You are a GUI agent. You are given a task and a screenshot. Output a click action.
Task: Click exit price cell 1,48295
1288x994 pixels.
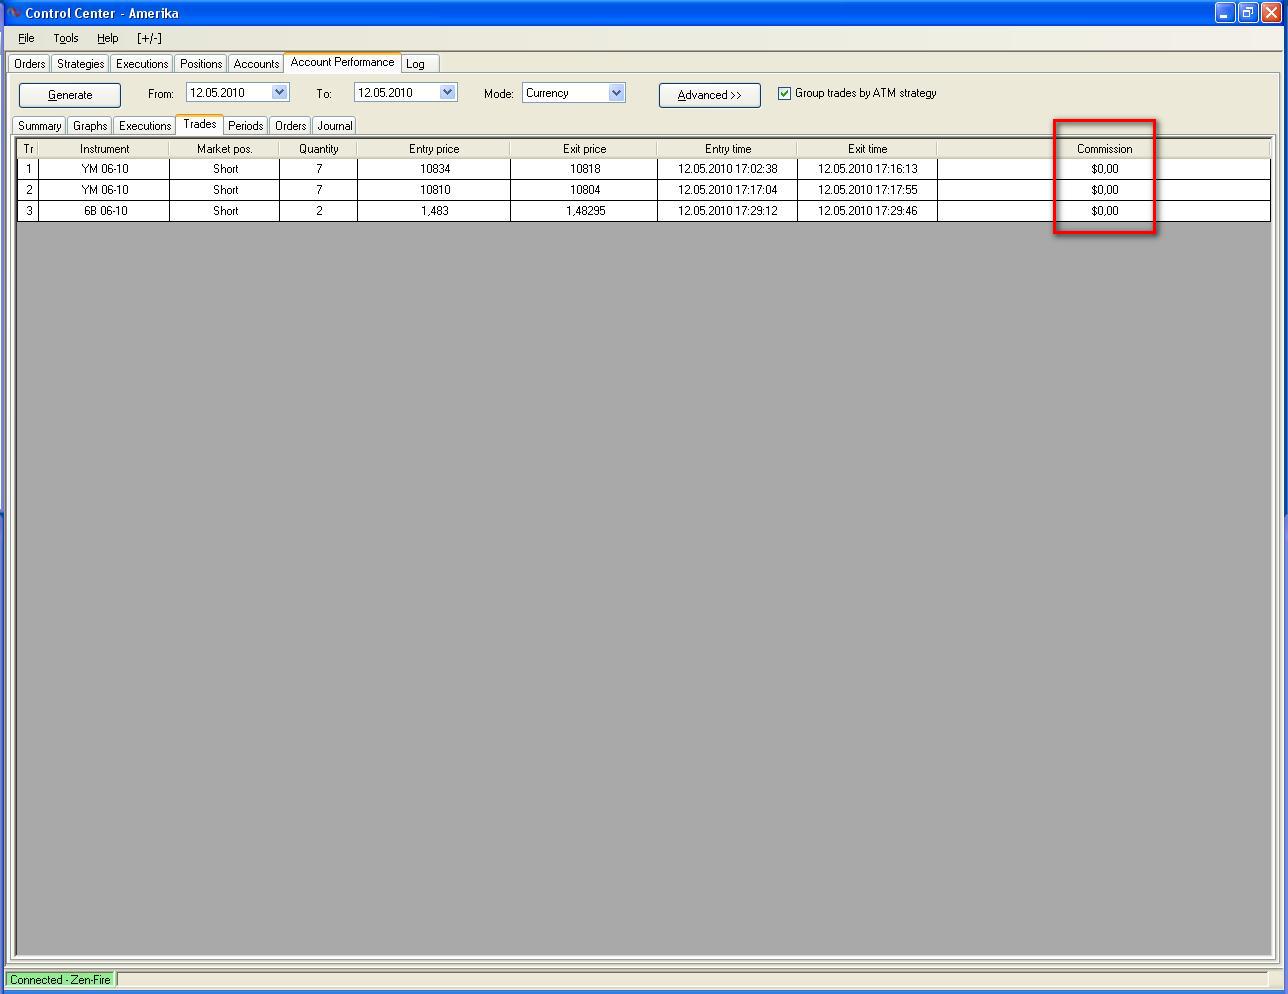coord(585,211)
